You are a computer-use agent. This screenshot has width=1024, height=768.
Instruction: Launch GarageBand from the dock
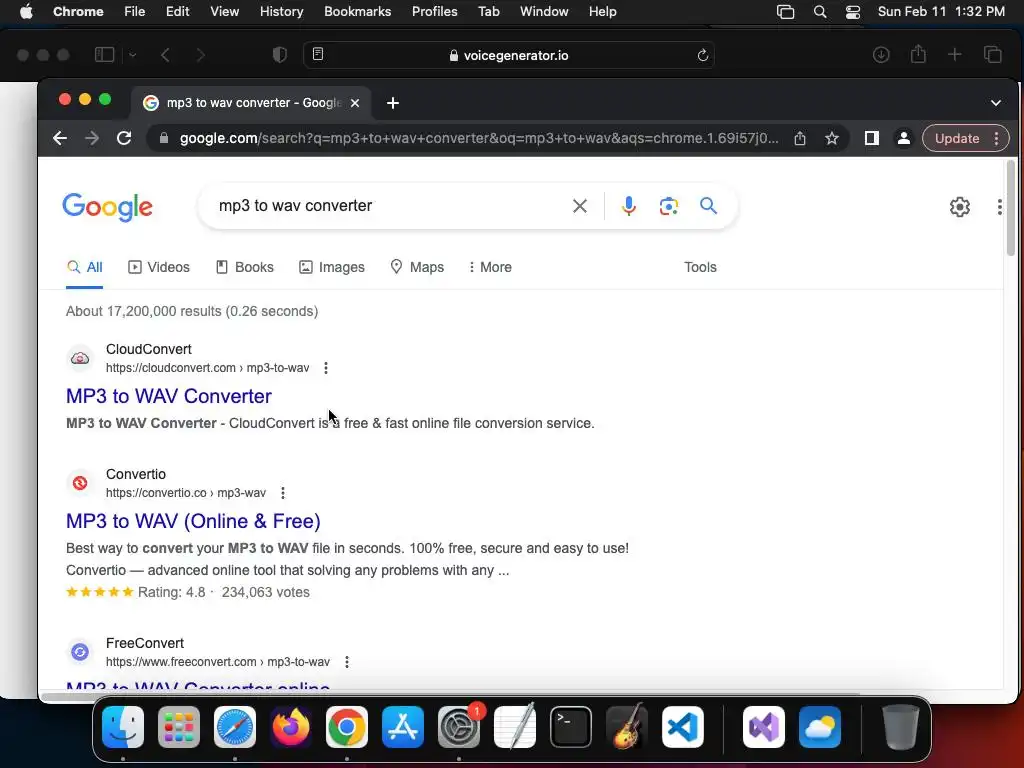(627, 727)
